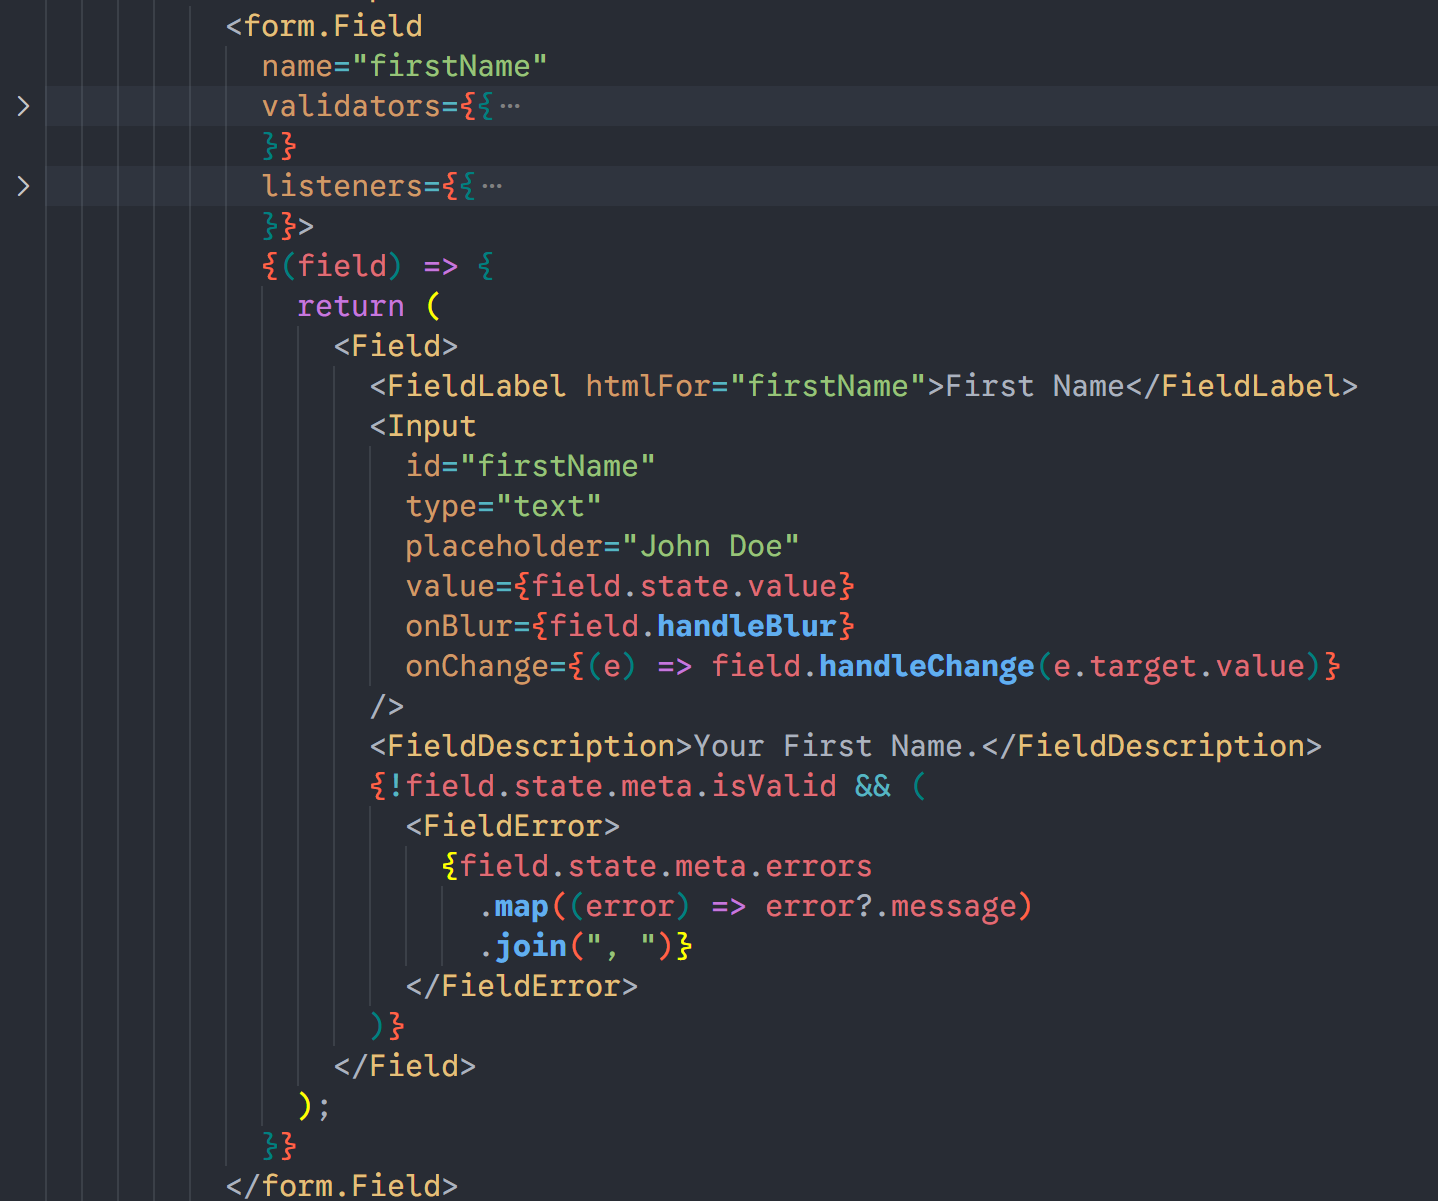Viewport: 1438px width, 1201px height.
Task: Click the htmlFor attribute on FieldLabel
Action: click(648, 386)
